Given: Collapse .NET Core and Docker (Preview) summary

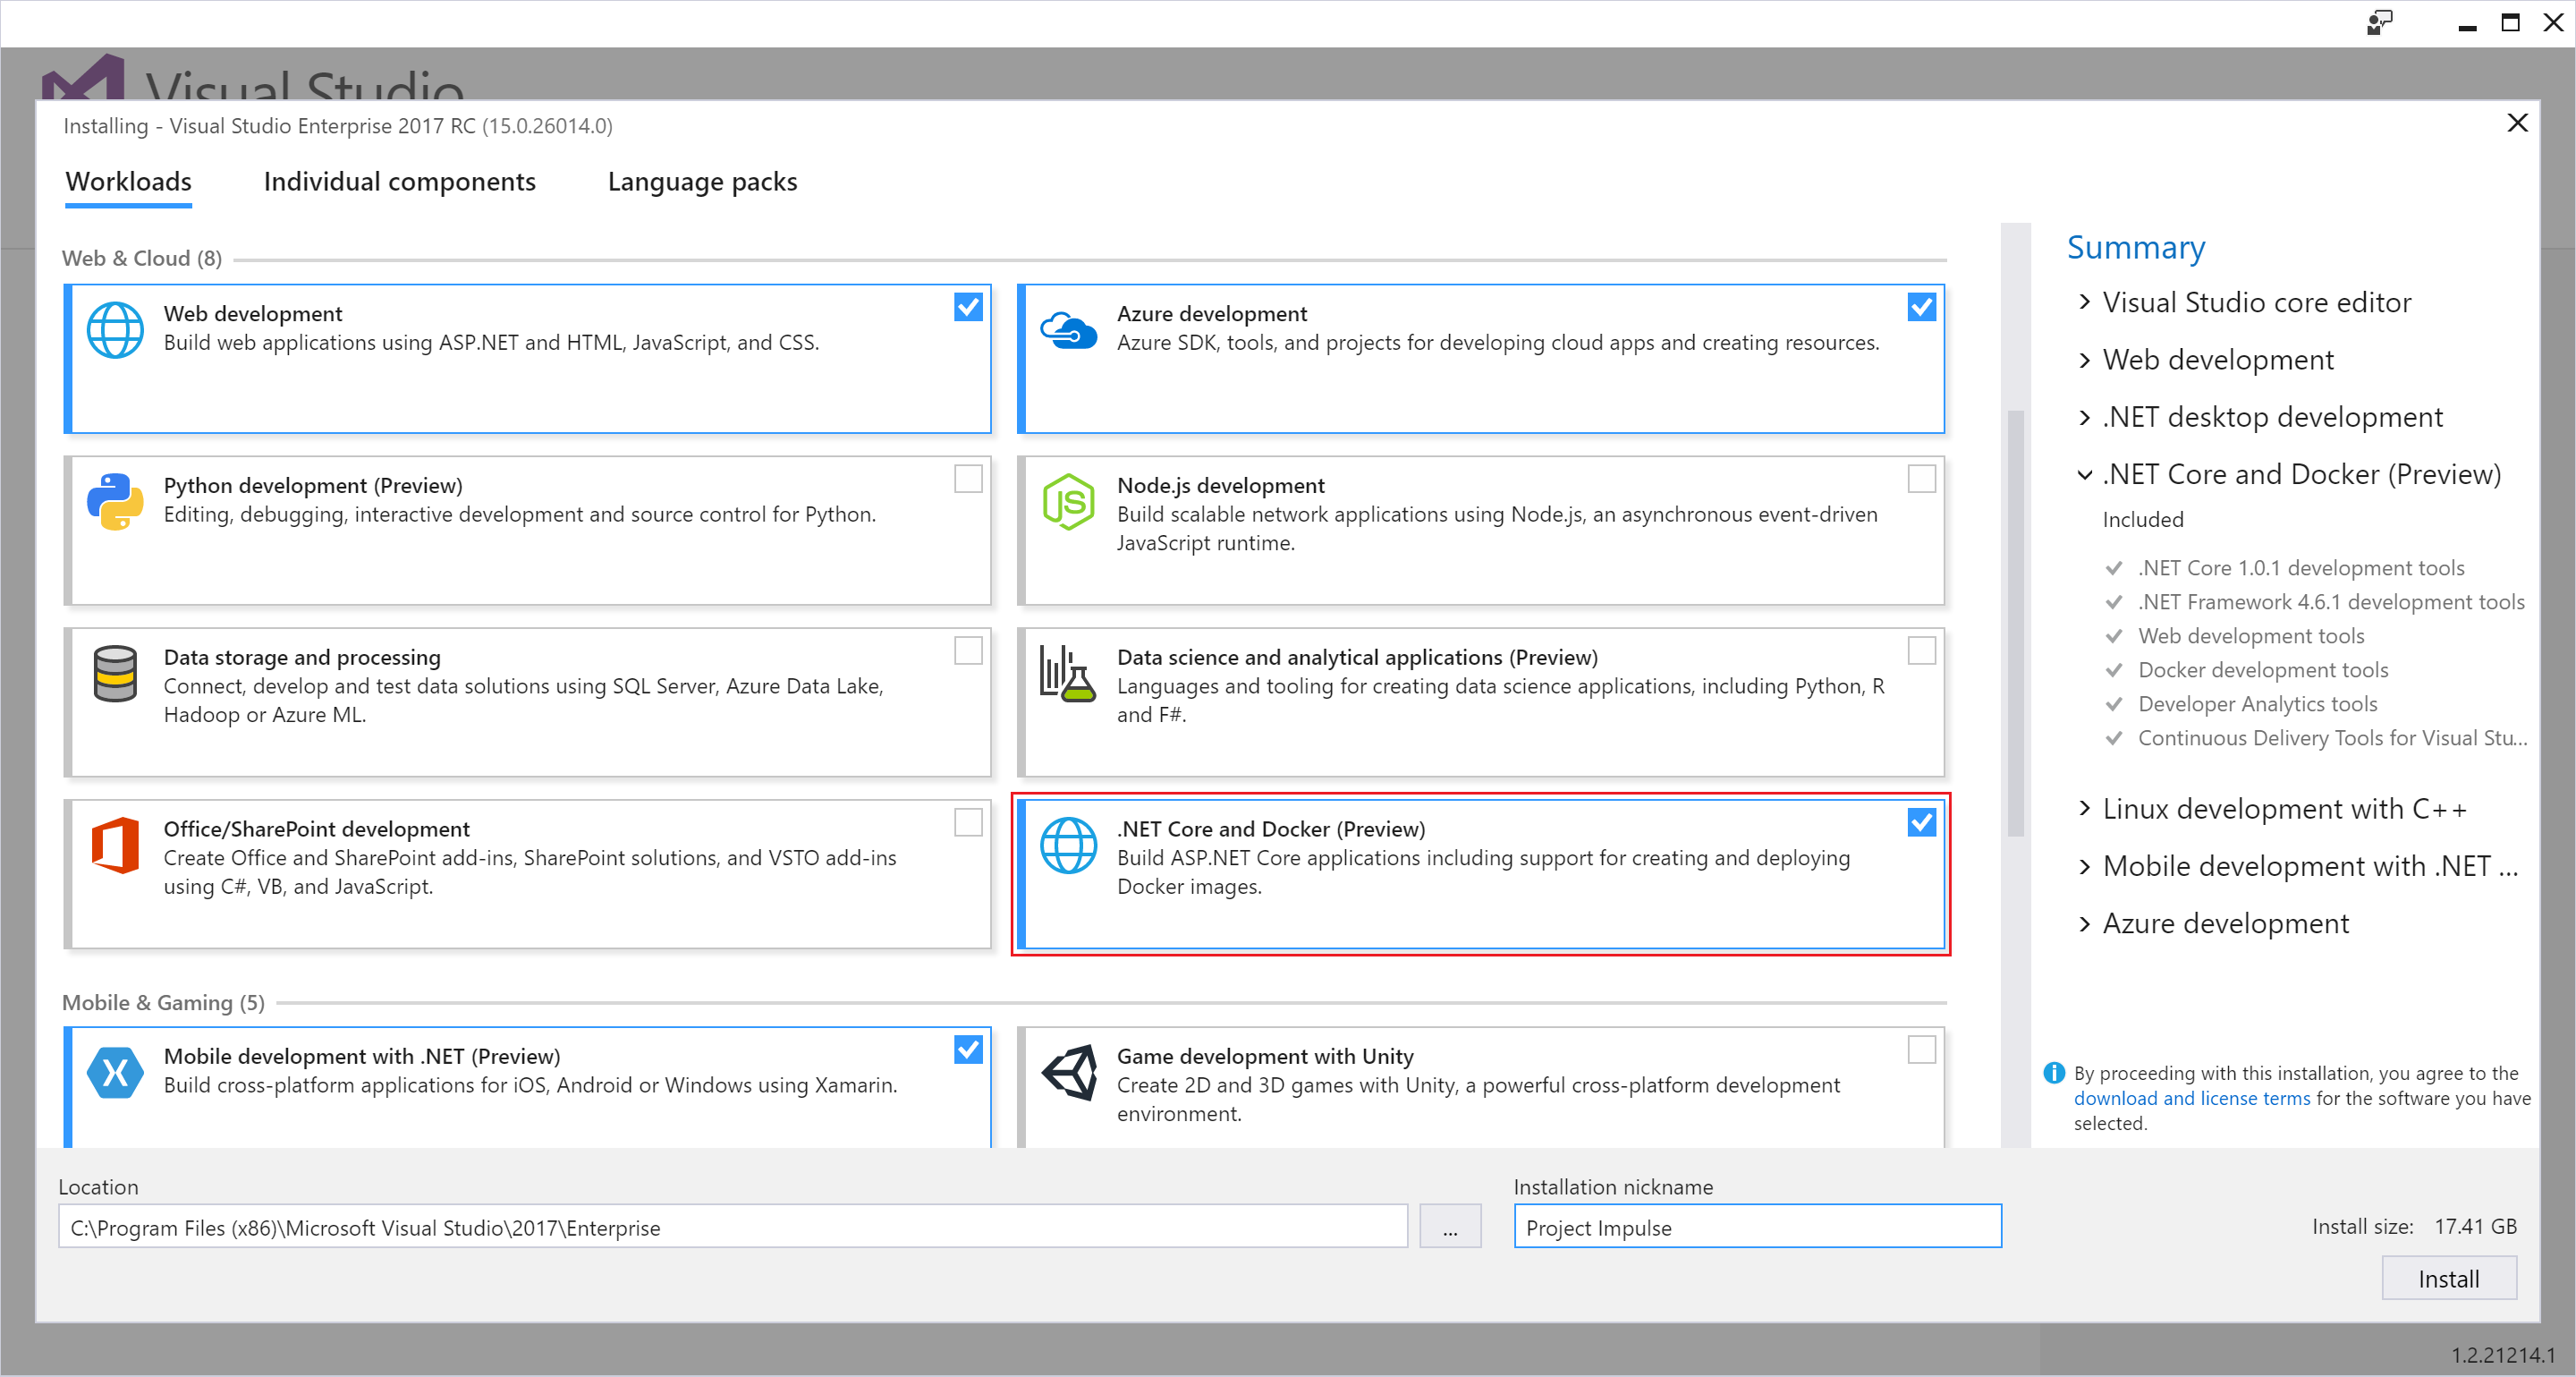Looking at the screenshot, I should coord(2084,475).
